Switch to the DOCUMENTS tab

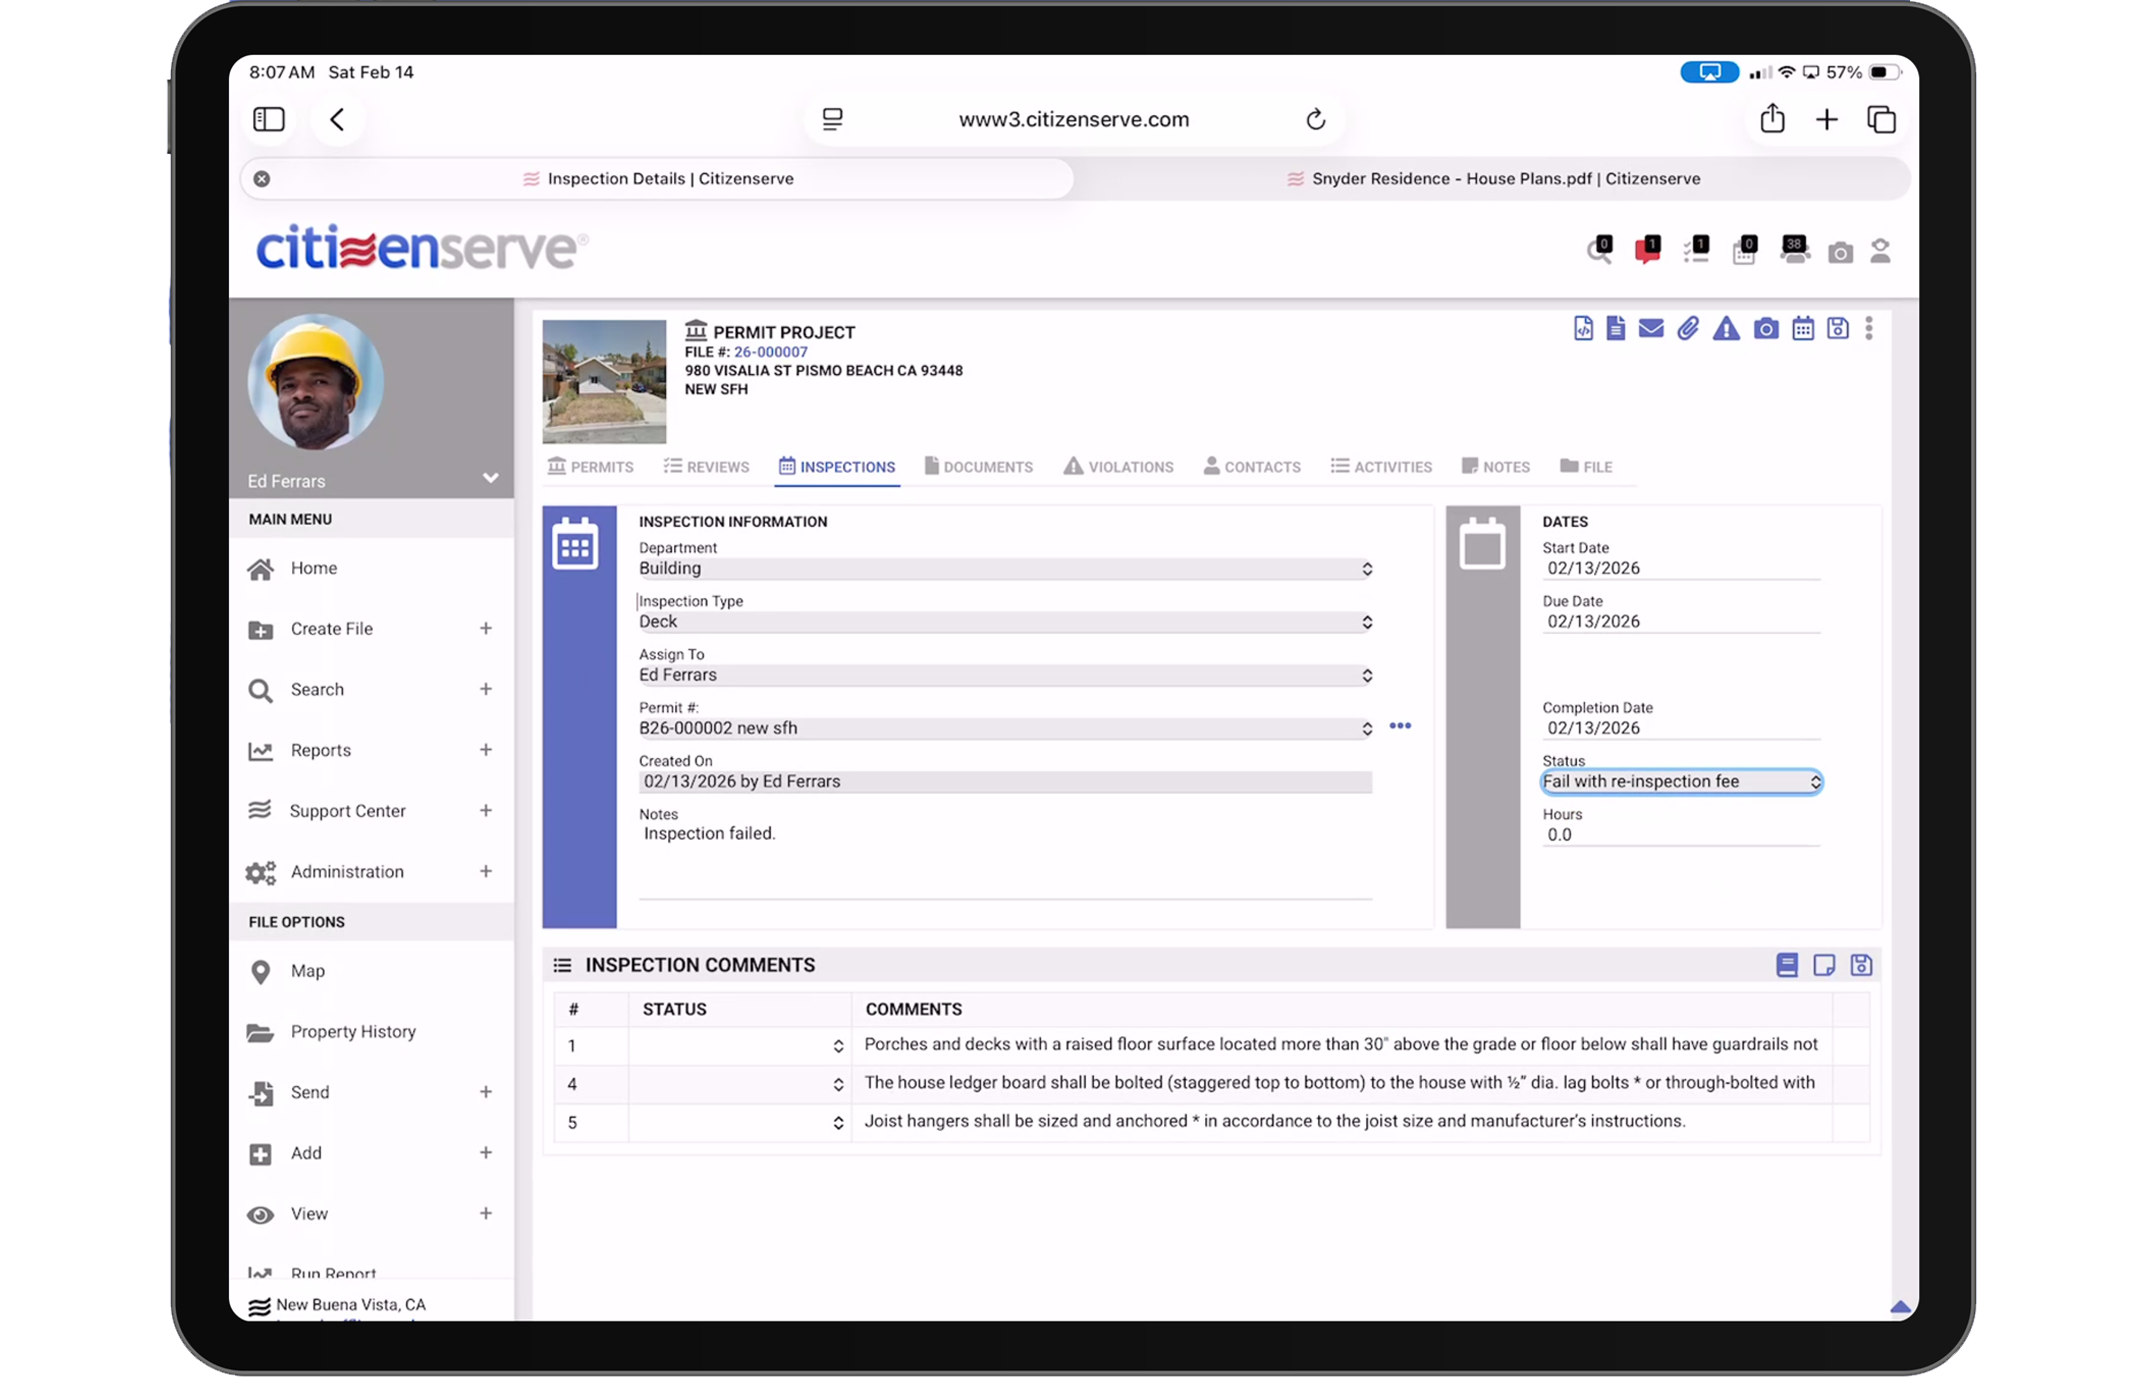[x=979, y=466]
